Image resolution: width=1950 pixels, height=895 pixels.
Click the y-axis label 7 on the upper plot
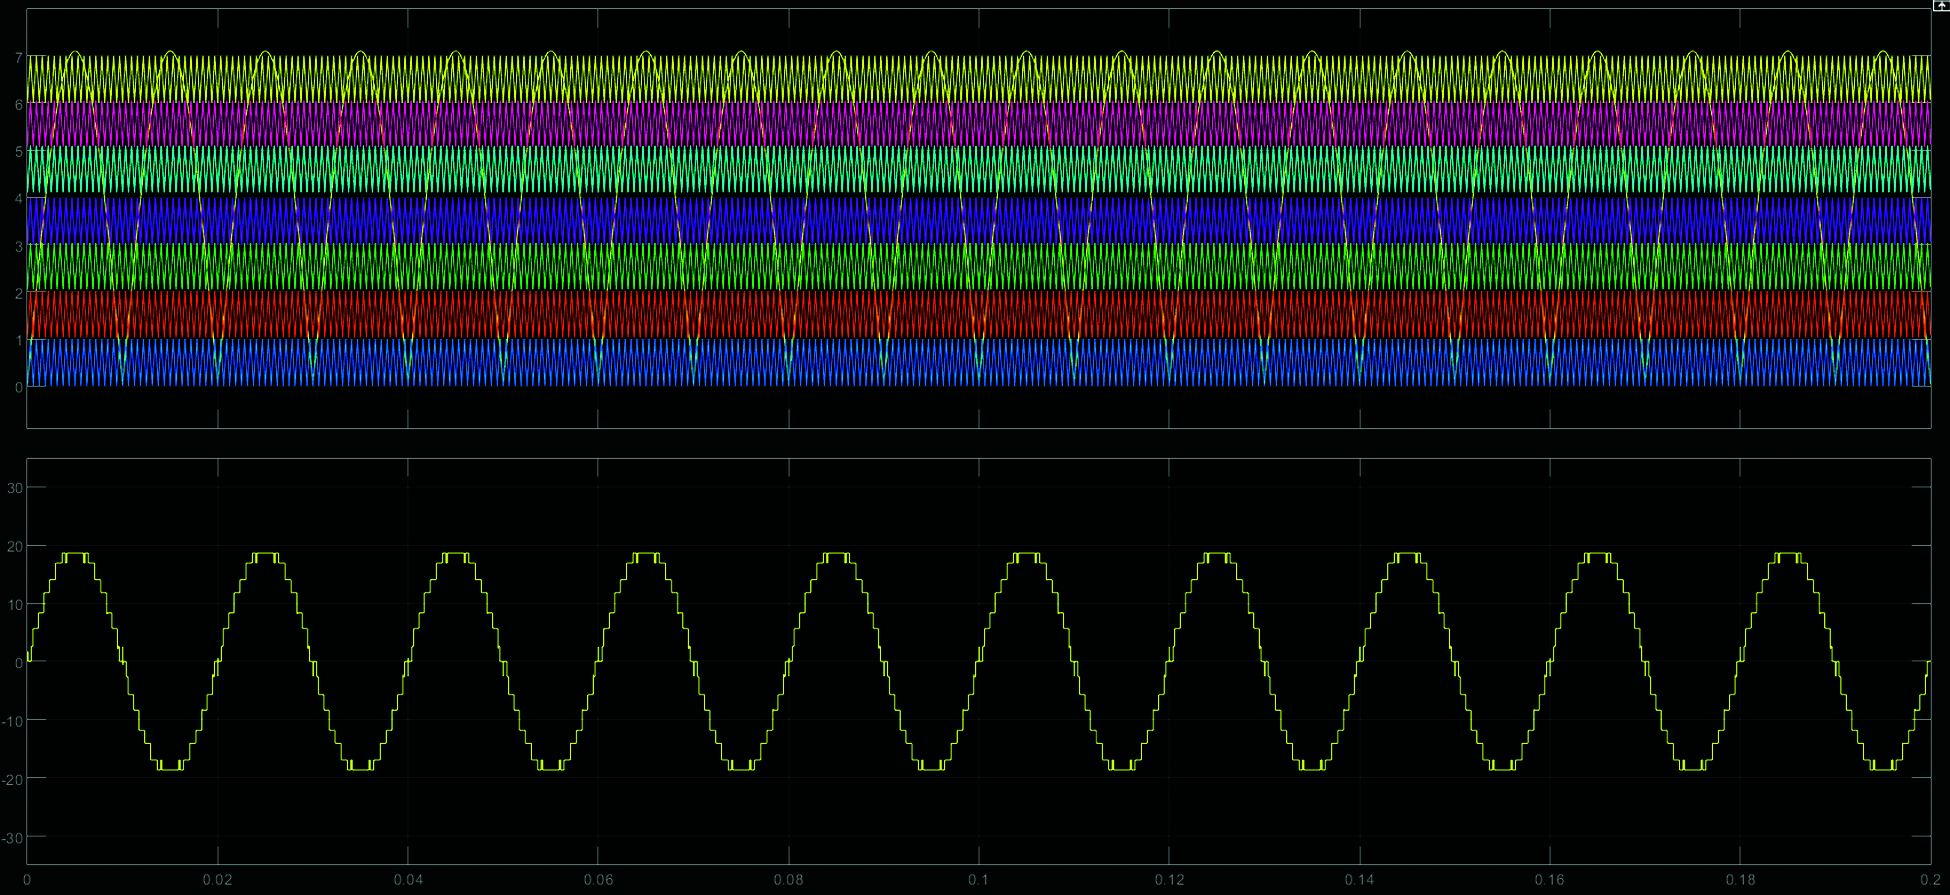point(18,58)
